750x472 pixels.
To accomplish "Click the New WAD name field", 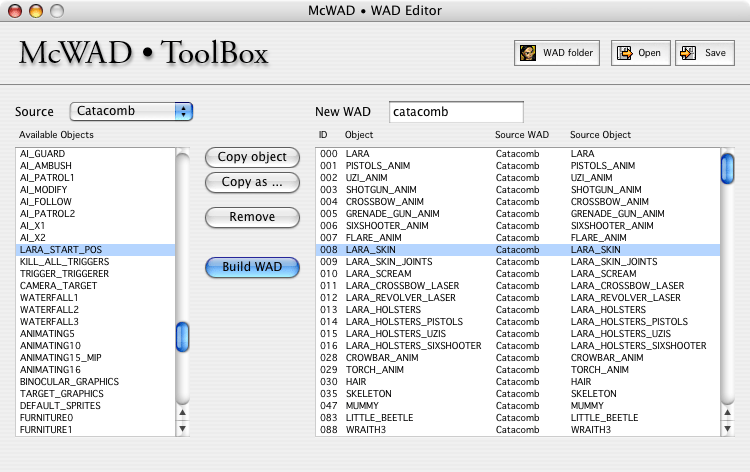I will click(x=455, y=112).
